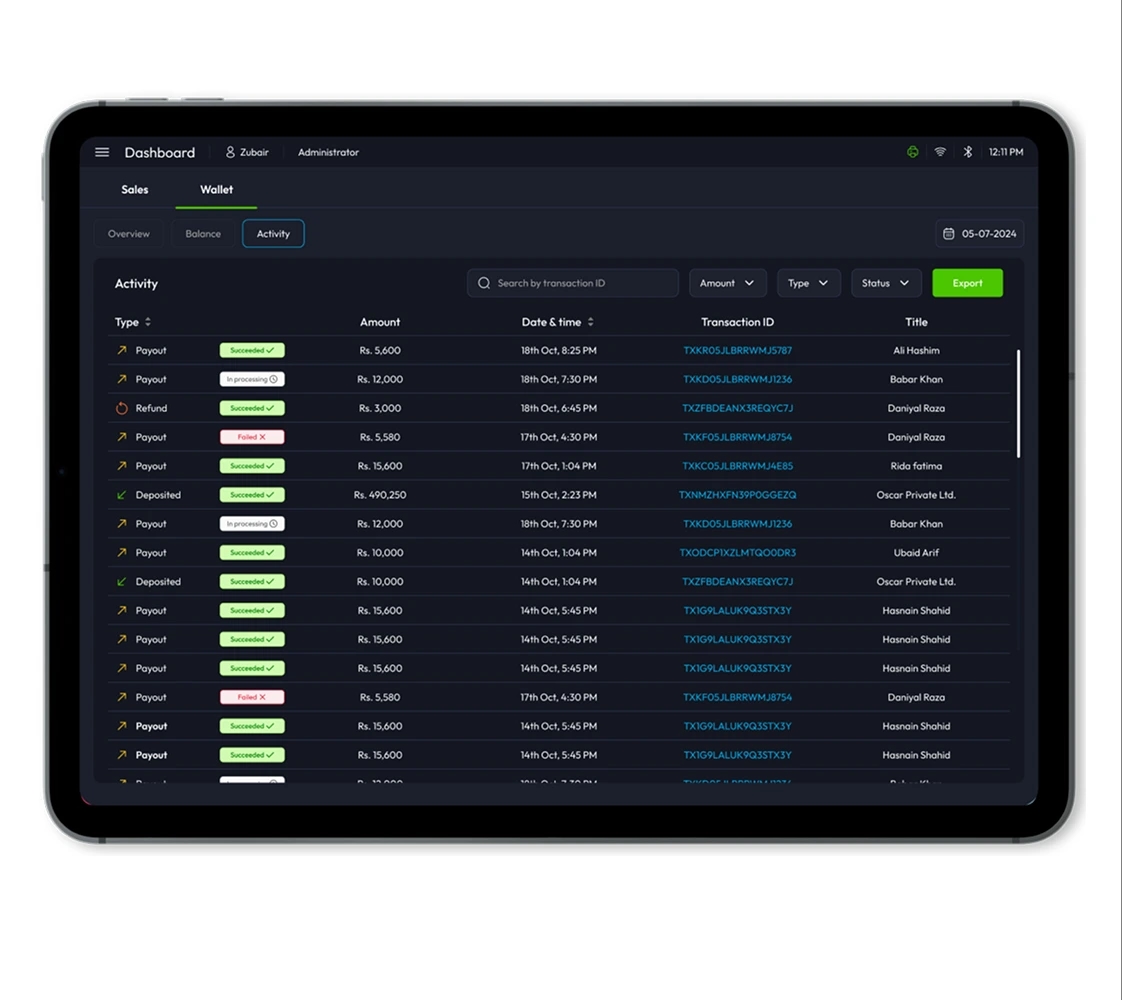Toggle the Type column sort arrows

[x=146, y=322]
